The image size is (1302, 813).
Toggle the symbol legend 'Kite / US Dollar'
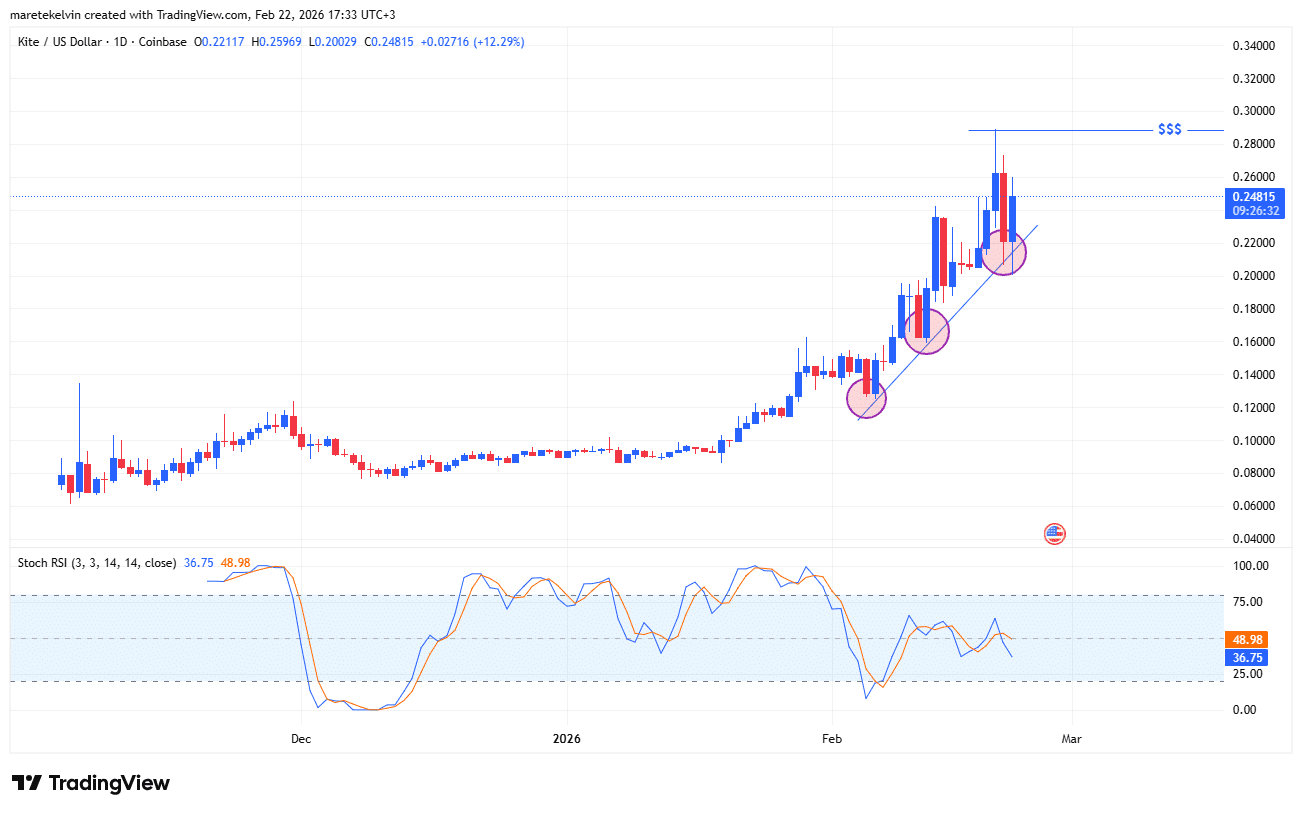tap(60, 42)
